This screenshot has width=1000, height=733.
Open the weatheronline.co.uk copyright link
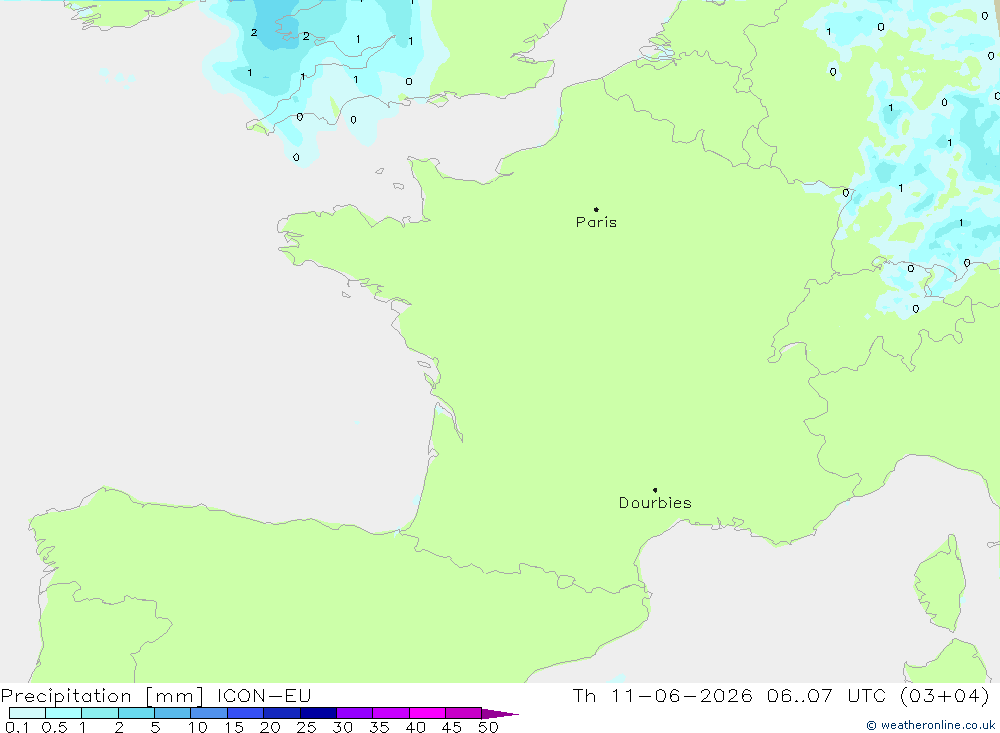coord(931,725)
